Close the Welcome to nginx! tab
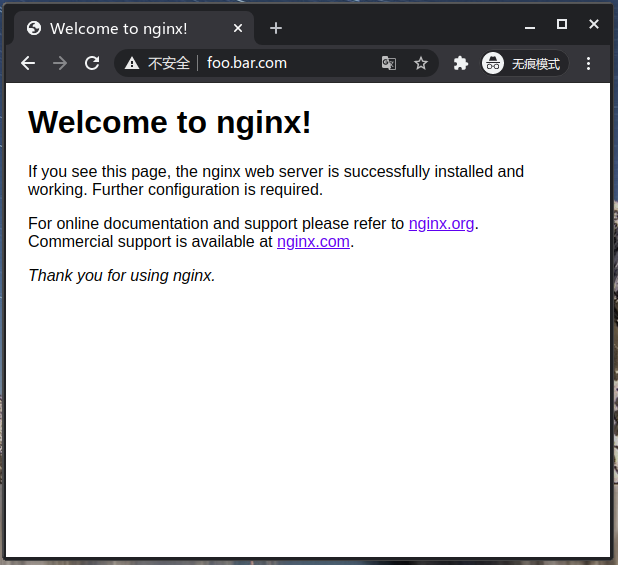This screenshot has height=565, width=618. [x=238, y=28]
